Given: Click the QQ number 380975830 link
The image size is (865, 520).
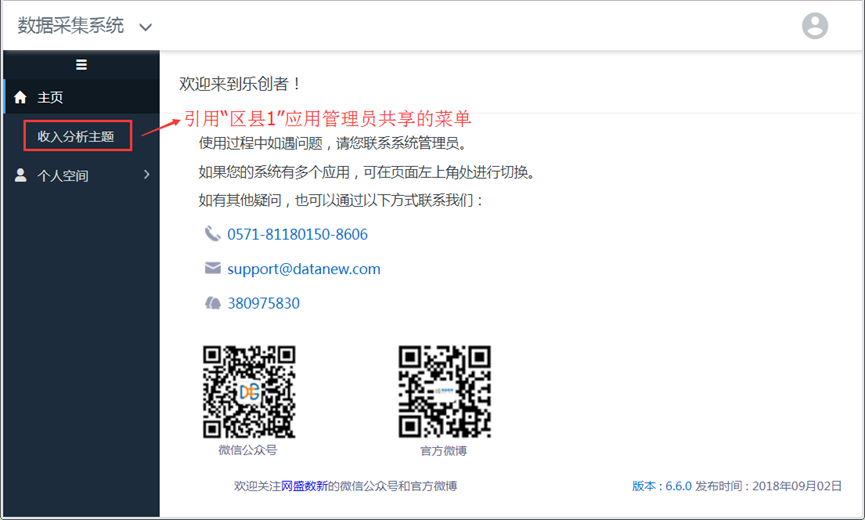Looking at the screenshot, I should coord(263,303).
